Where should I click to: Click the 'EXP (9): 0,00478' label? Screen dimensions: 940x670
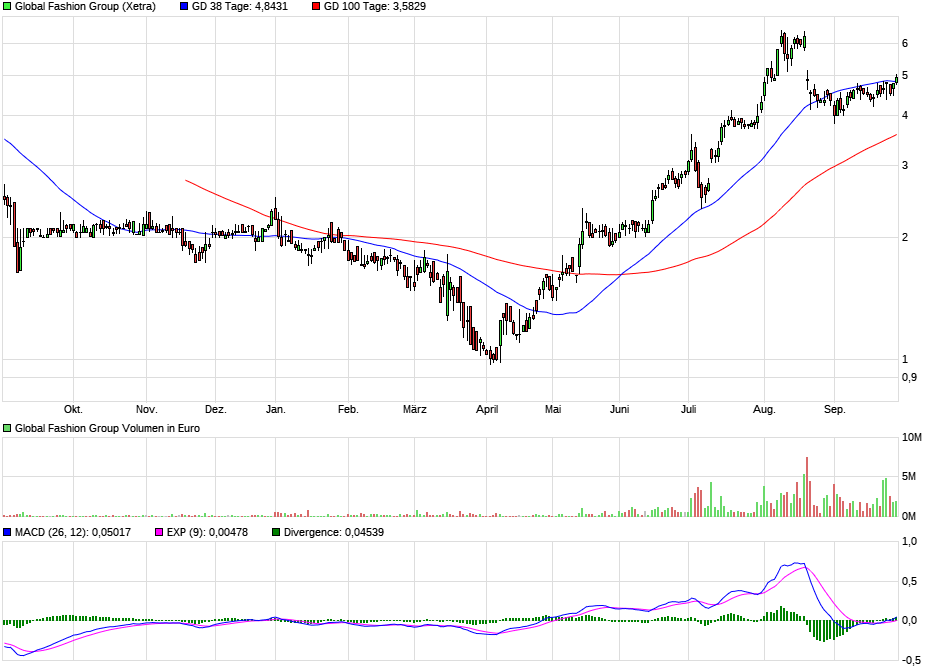(x=207, y=532)
